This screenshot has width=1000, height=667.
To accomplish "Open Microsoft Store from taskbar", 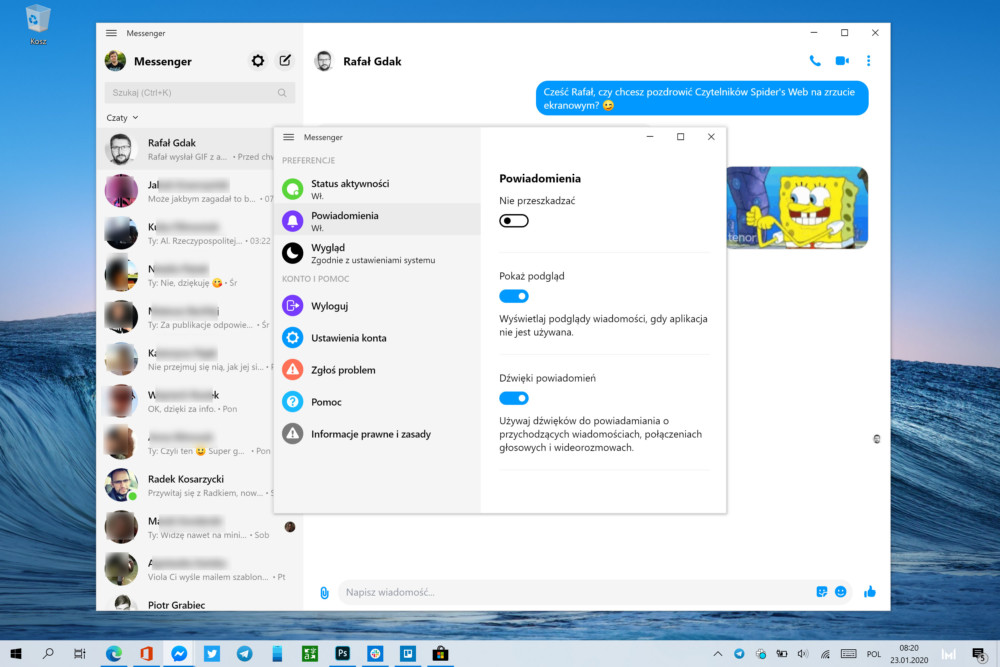I will (440, 653).
